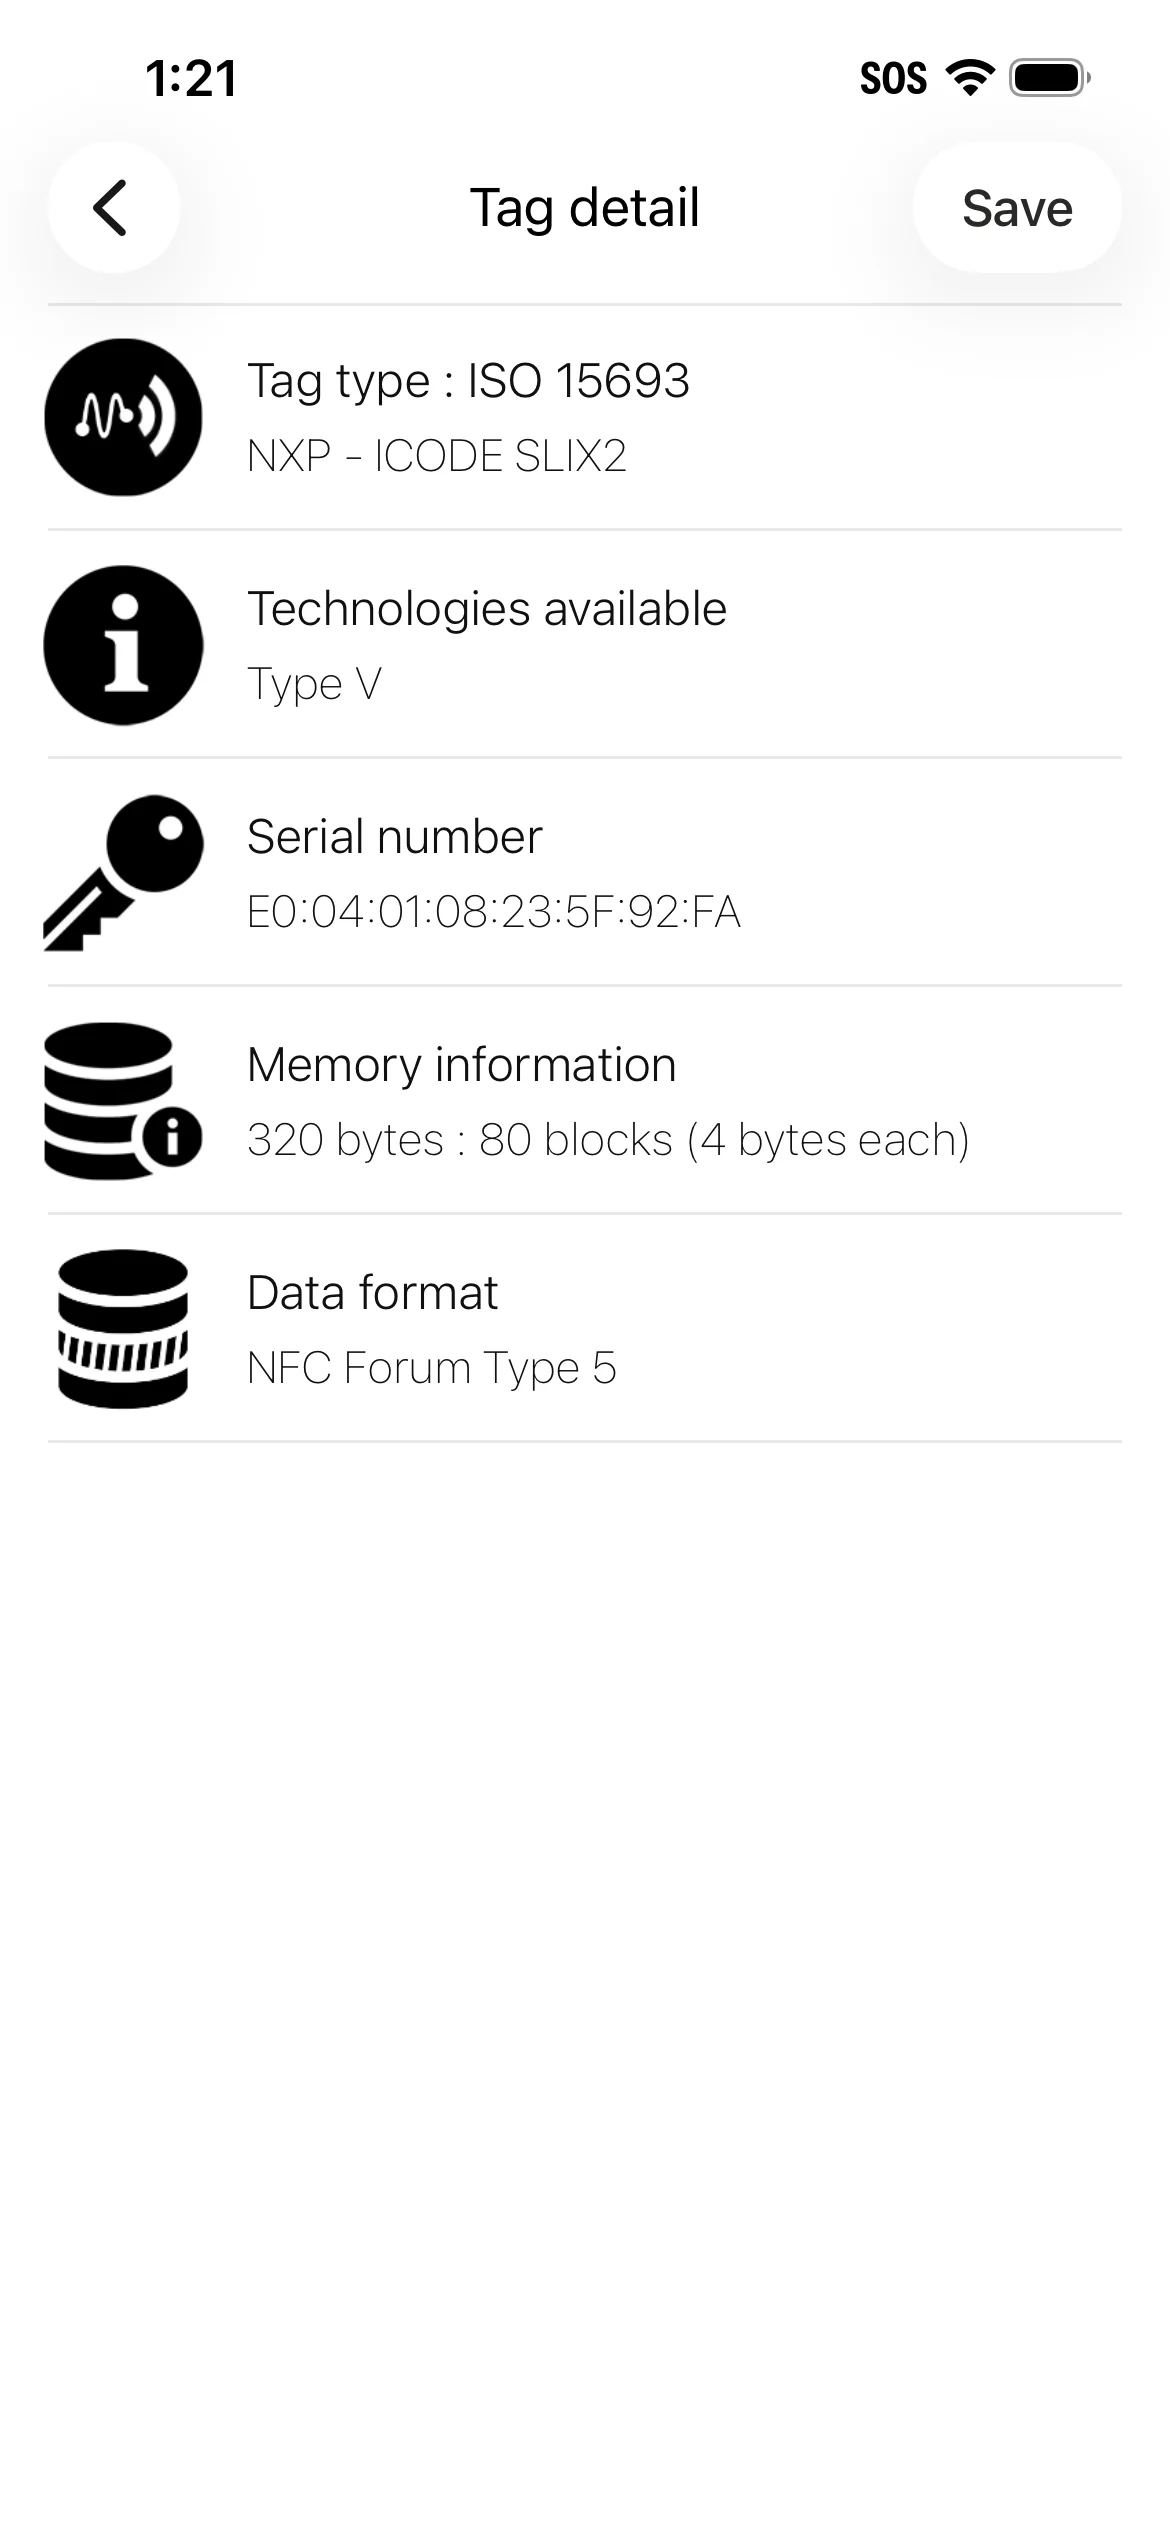Tap the back chevron button
Image resolution: width=1170 pixels, height=2532 pixels.
pyautogui.click(x=113, y=208)
